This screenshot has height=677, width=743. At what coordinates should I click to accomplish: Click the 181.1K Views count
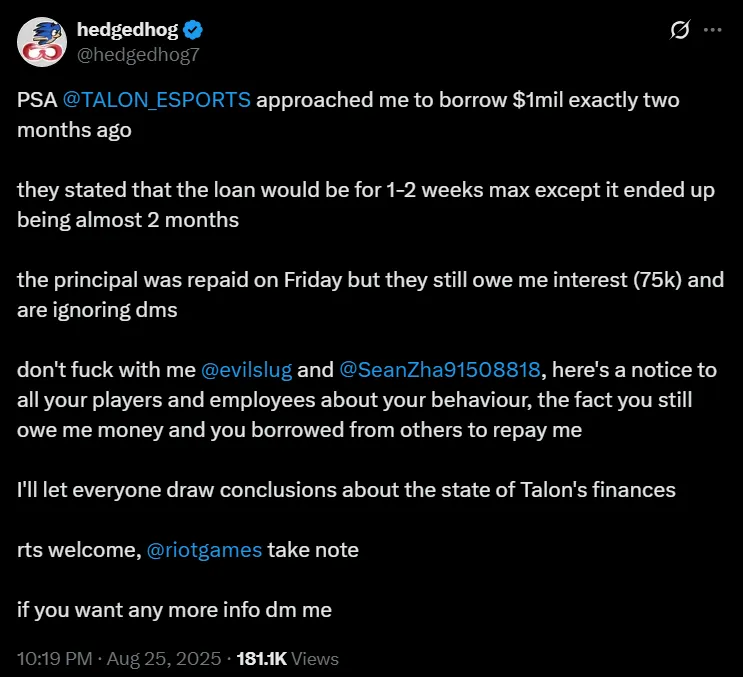(x=289, y=659)
